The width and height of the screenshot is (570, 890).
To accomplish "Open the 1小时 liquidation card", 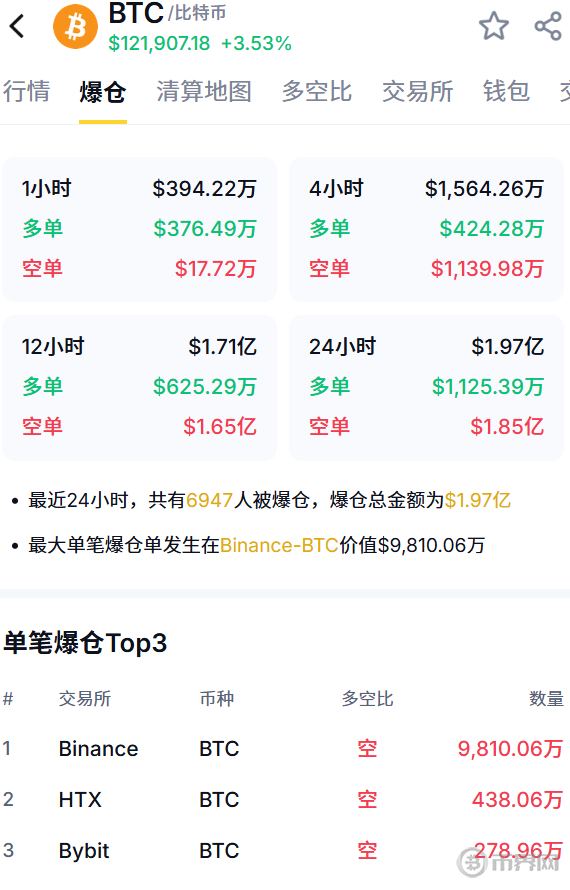I will pyautogui.click(x=140, y=229).
